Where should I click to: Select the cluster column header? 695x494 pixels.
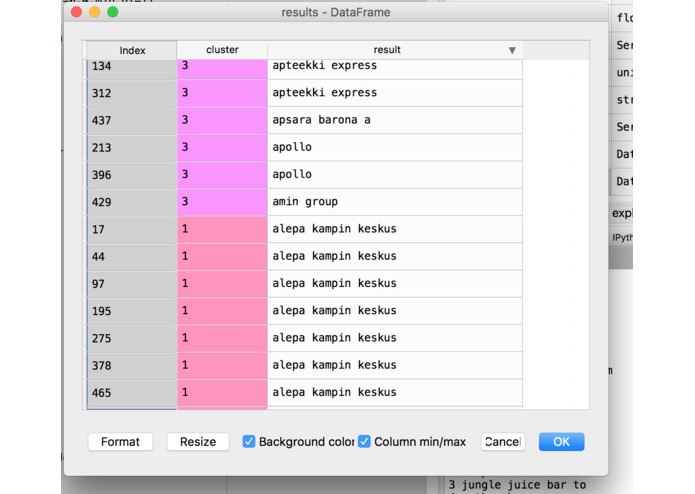pos(222,50)
